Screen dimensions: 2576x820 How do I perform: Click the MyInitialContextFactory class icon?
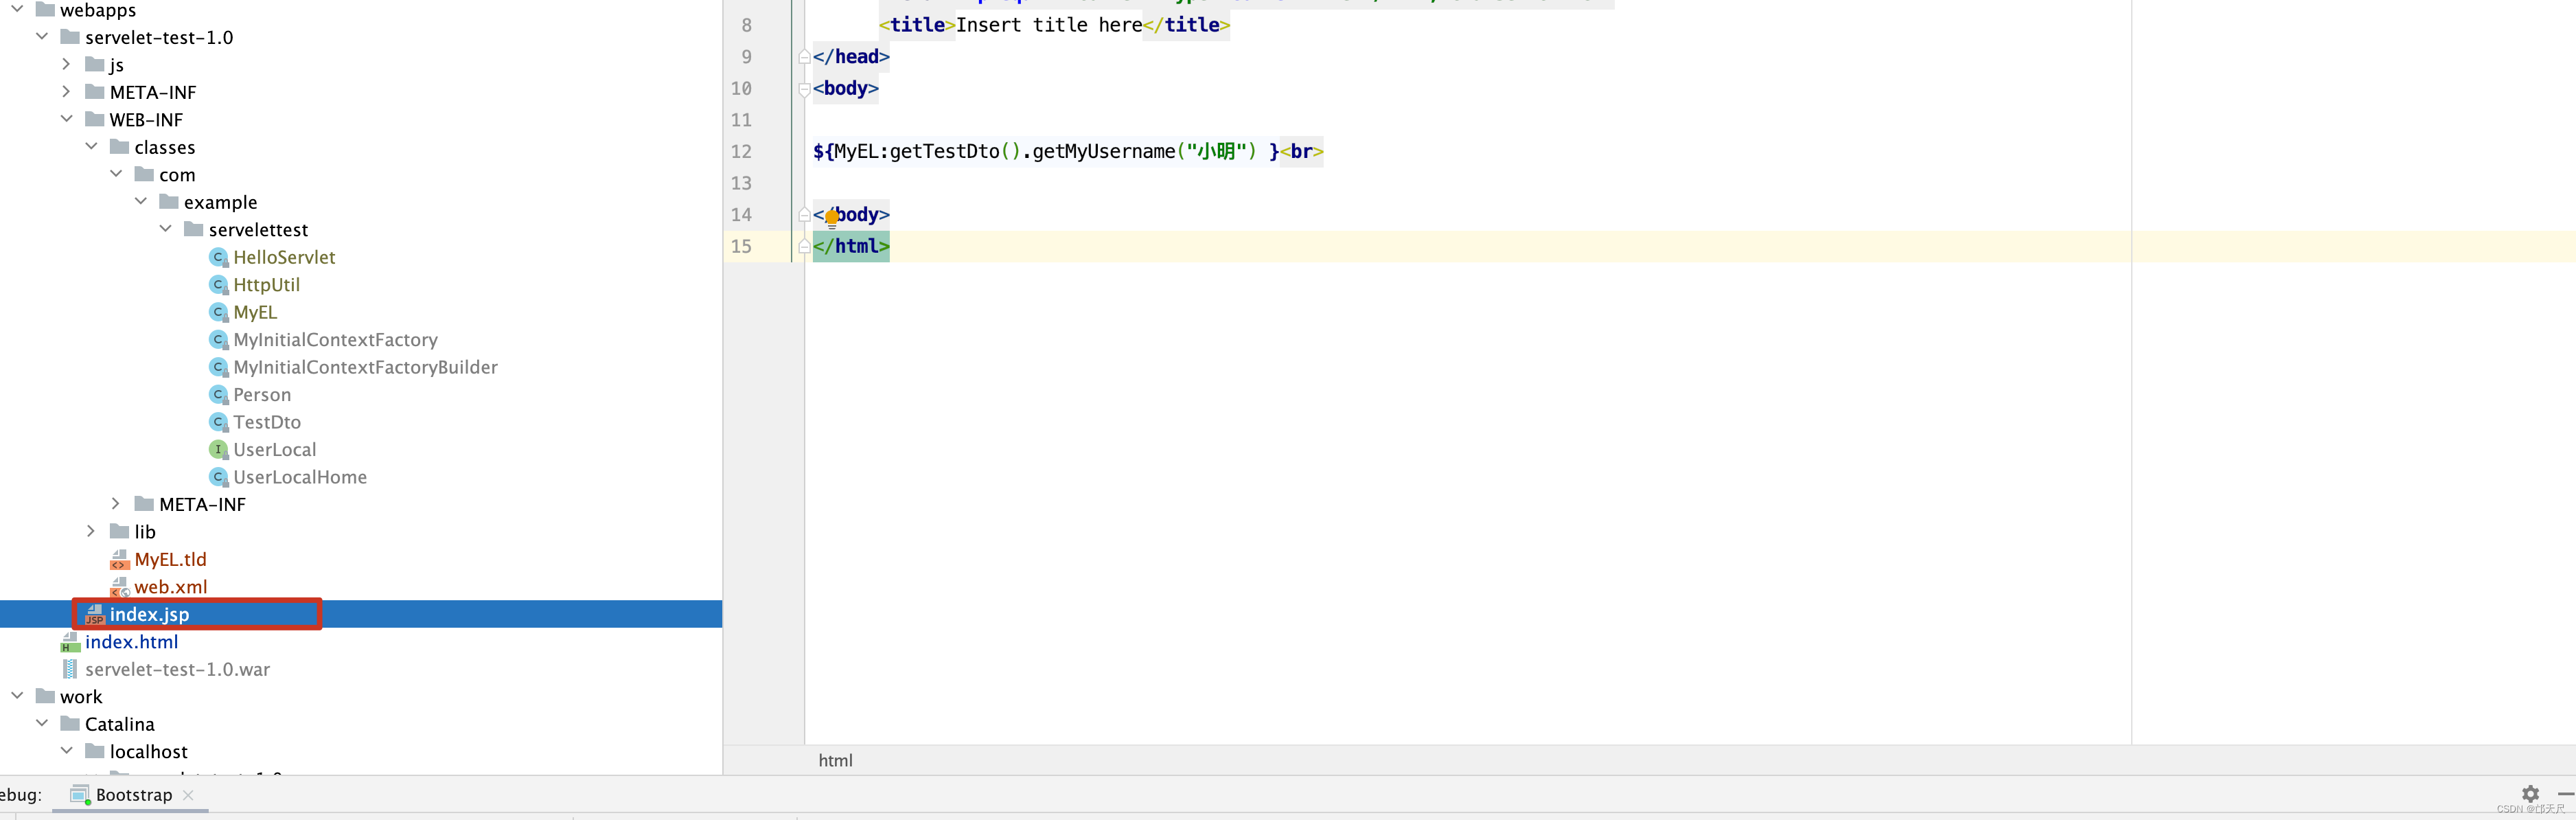219,340
